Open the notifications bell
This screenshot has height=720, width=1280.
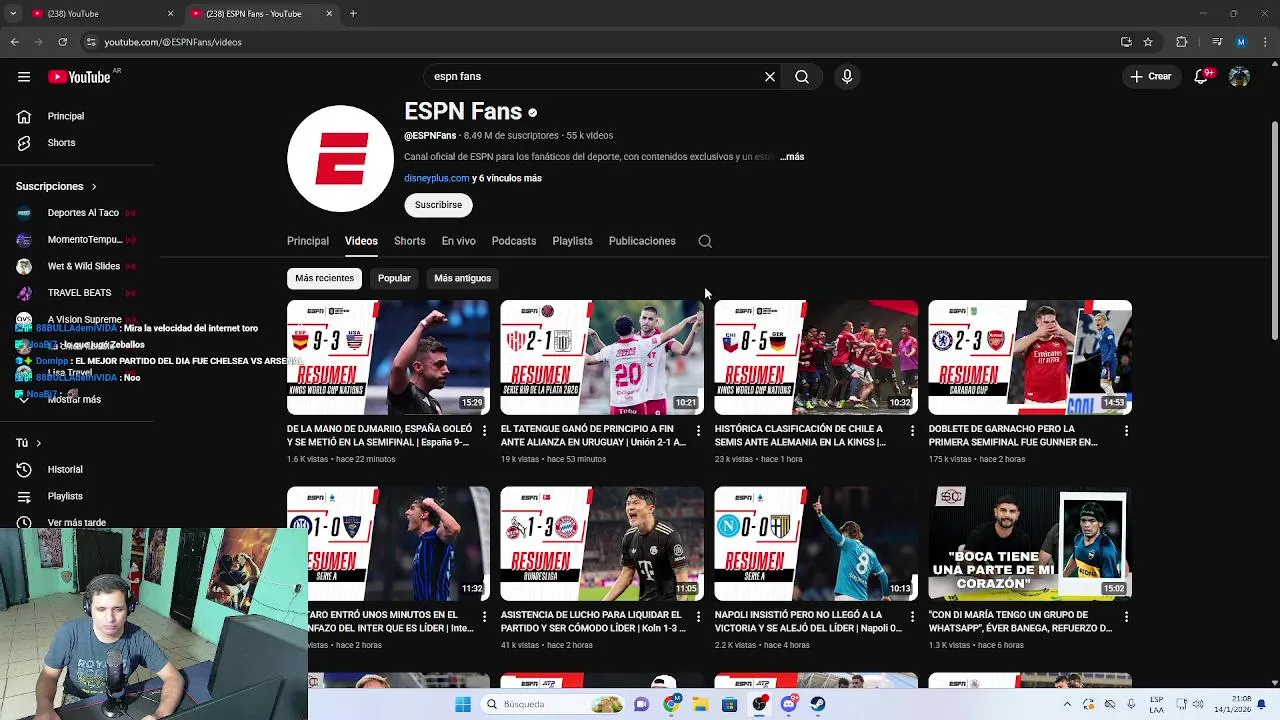(x=1201, y=76)
